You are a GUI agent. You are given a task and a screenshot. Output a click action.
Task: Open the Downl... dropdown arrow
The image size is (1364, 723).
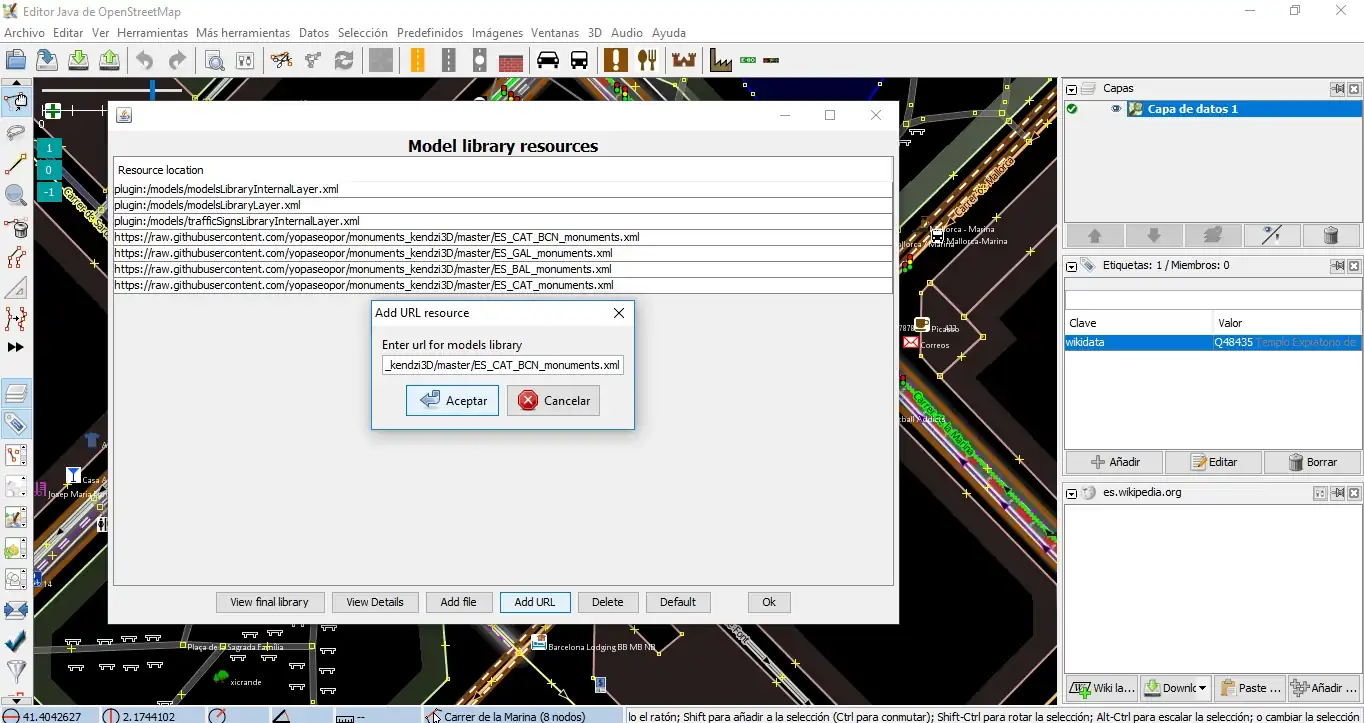[x=1201, y=688]
